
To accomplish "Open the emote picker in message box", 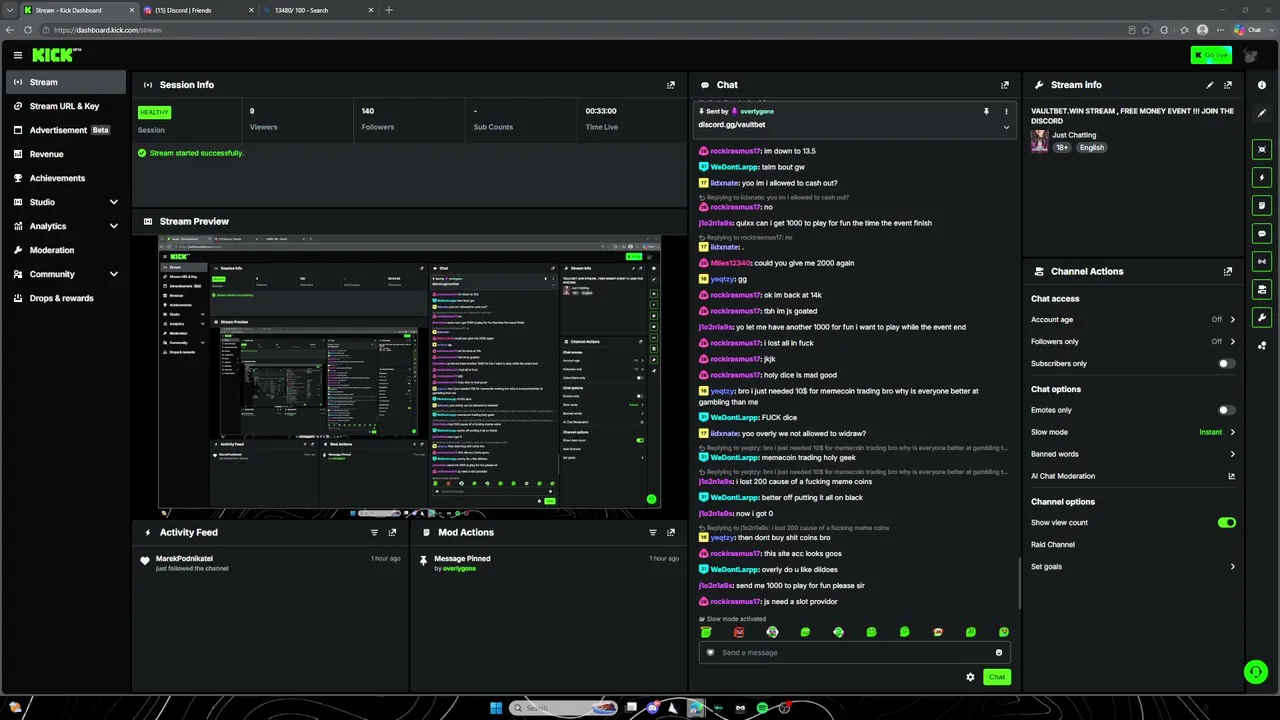I will 998,653.
